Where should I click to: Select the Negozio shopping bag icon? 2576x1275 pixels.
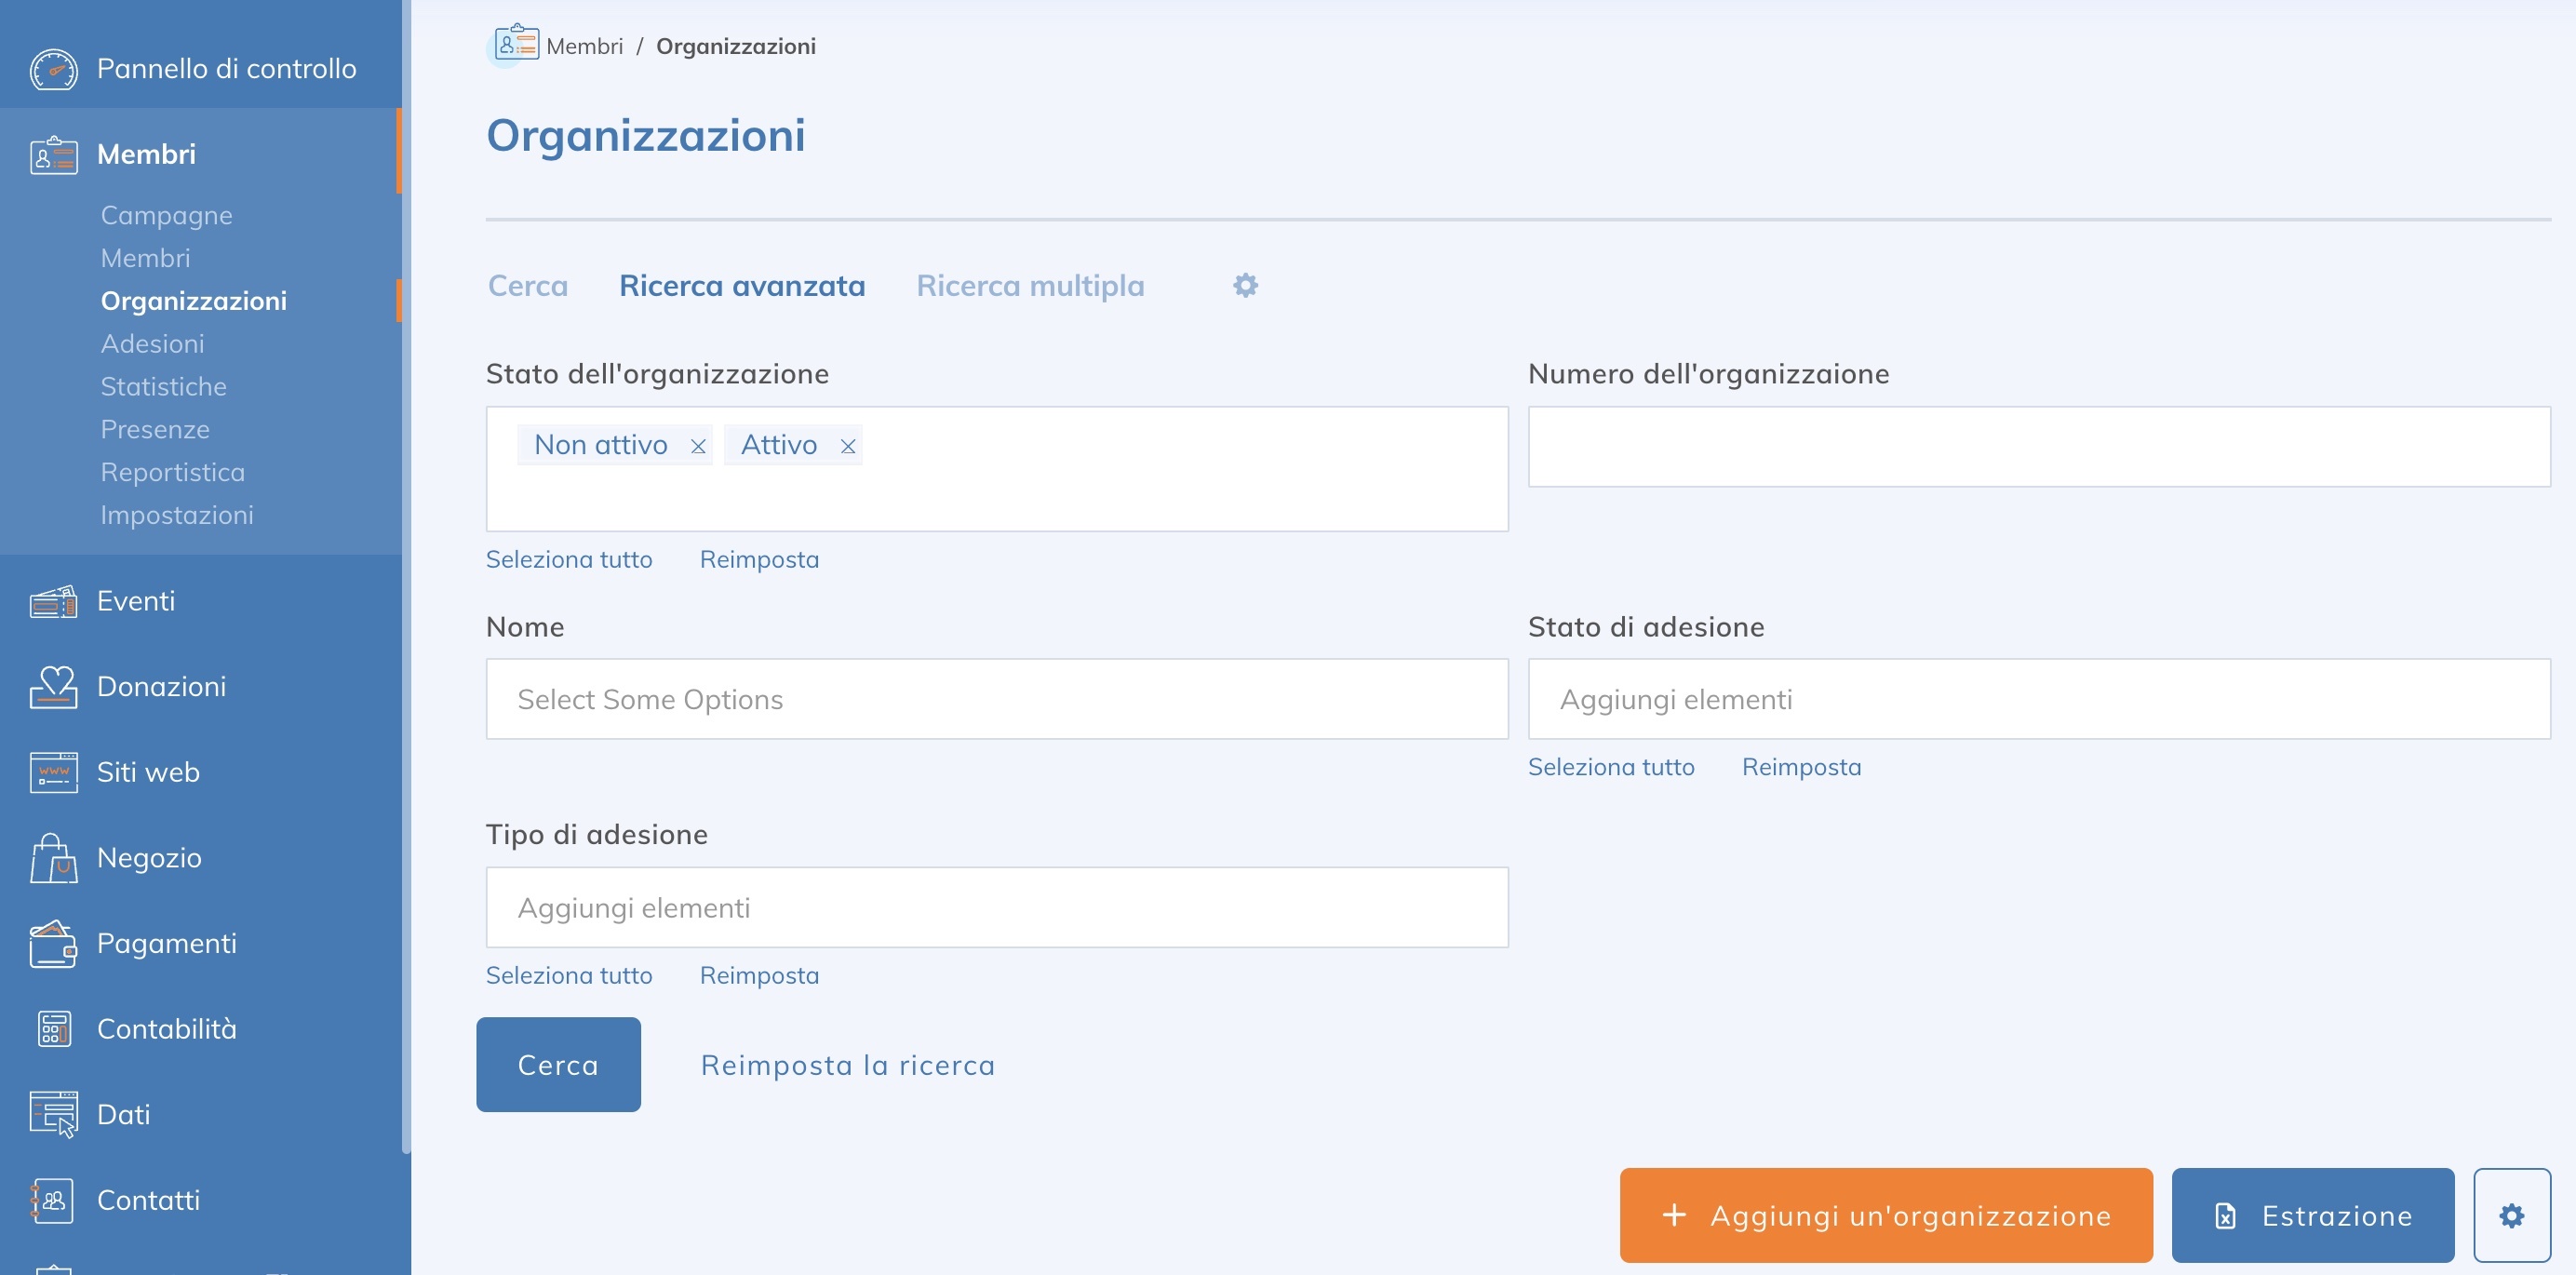coord(53,857)
